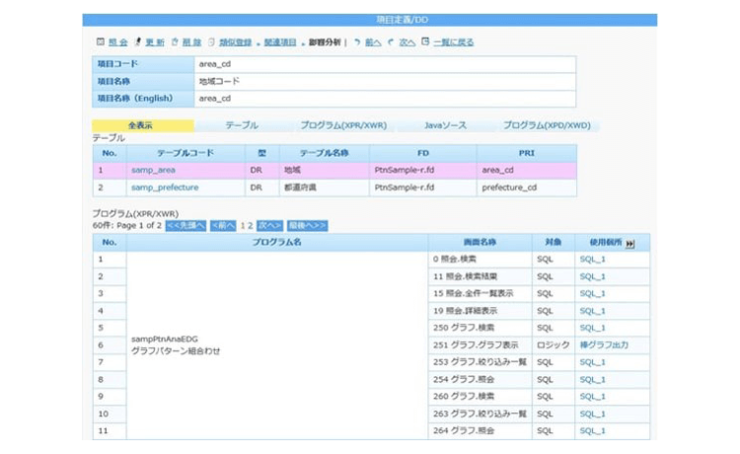Open SQL_1 link in row 1

pos(592,259)
